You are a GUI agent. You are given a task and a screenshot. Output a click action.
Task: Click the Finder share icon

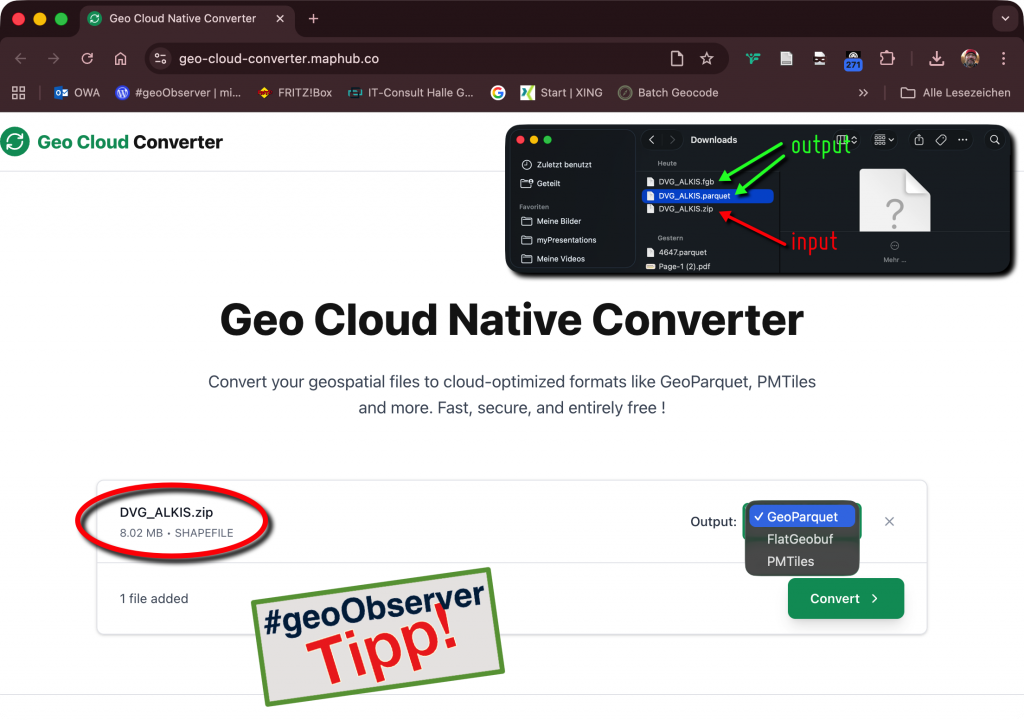pyautogui.click(x=919, y=140)
